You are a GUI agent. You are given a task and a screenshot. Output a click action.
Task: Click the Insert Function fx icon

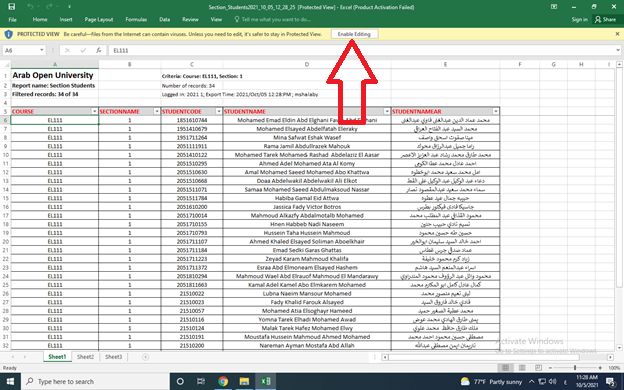(98, 50)
